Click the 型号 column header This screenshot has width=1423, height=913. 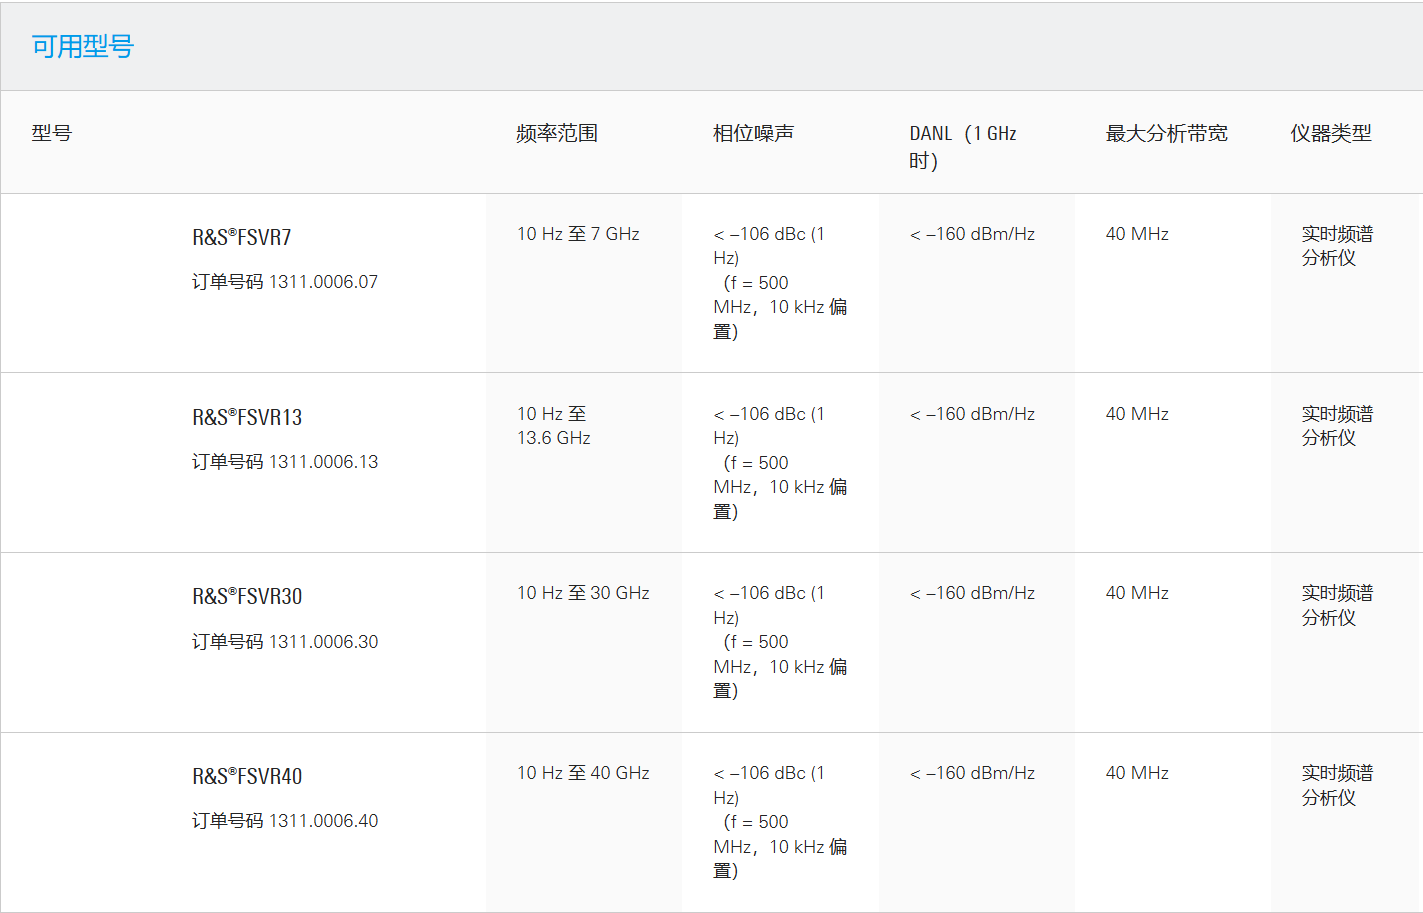[x=52, y=133]
